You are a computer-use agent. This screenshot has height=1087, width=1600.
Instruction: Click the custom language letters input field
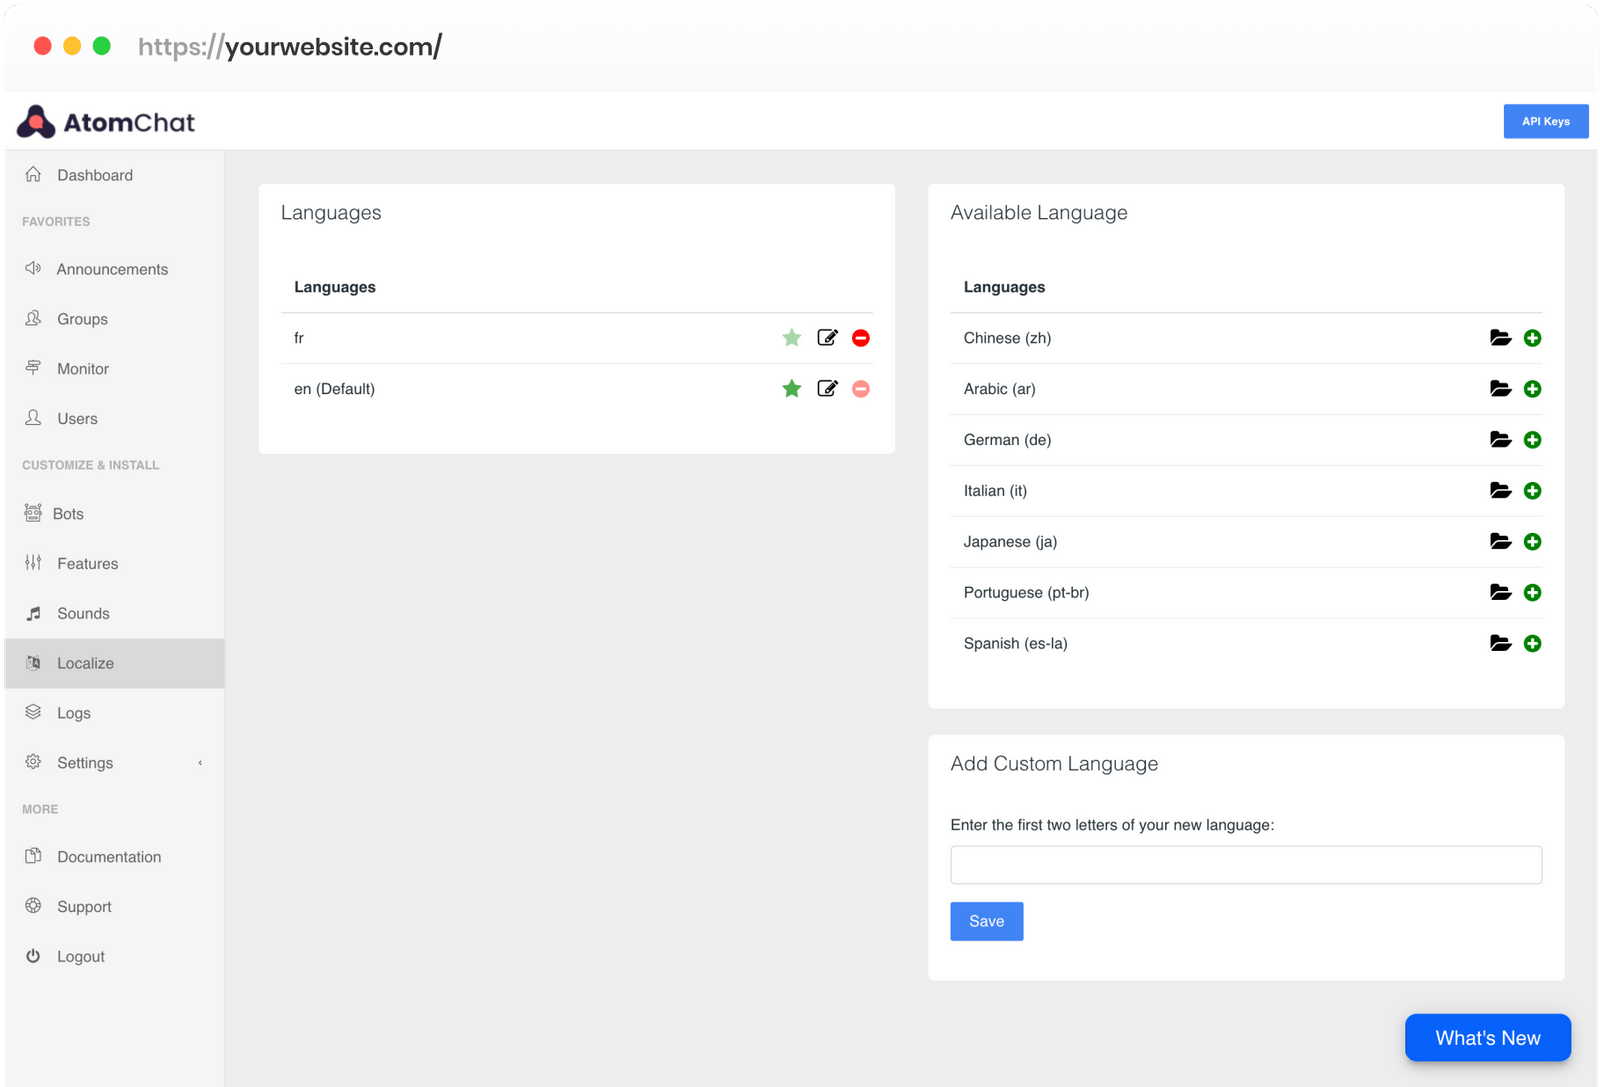1245,865
